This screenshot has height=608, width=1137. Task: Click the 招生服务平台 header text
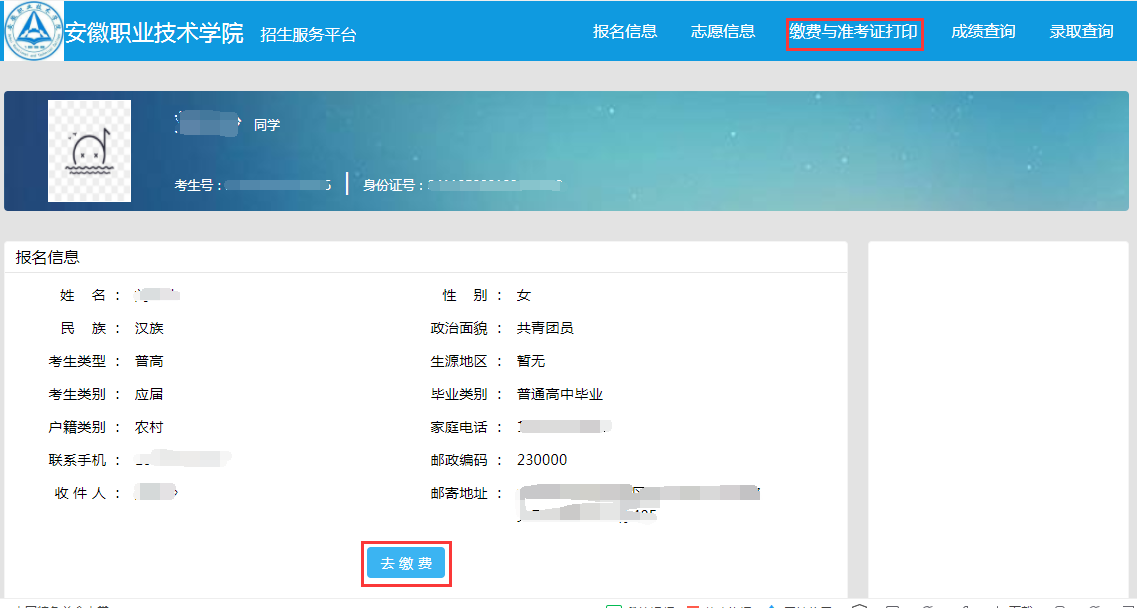[308, 35]
